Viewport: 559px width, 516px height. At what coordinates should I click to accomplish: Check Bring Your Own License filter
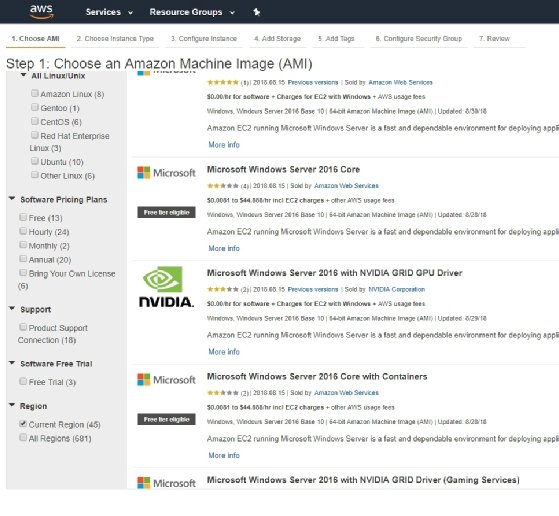[23, 272]
